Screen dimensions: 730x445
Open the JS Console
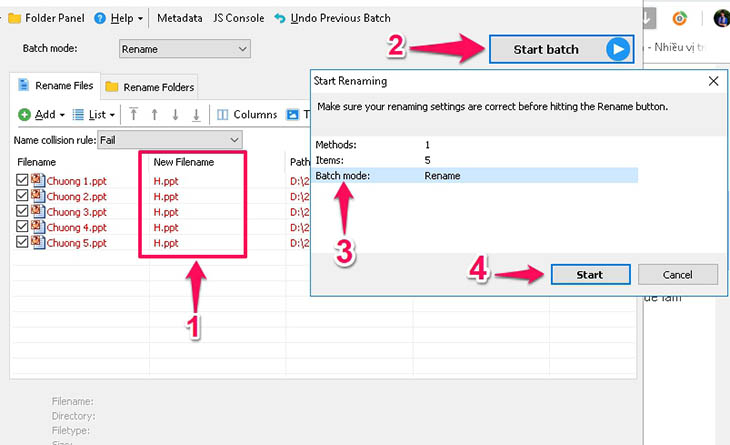pos(238,18)
